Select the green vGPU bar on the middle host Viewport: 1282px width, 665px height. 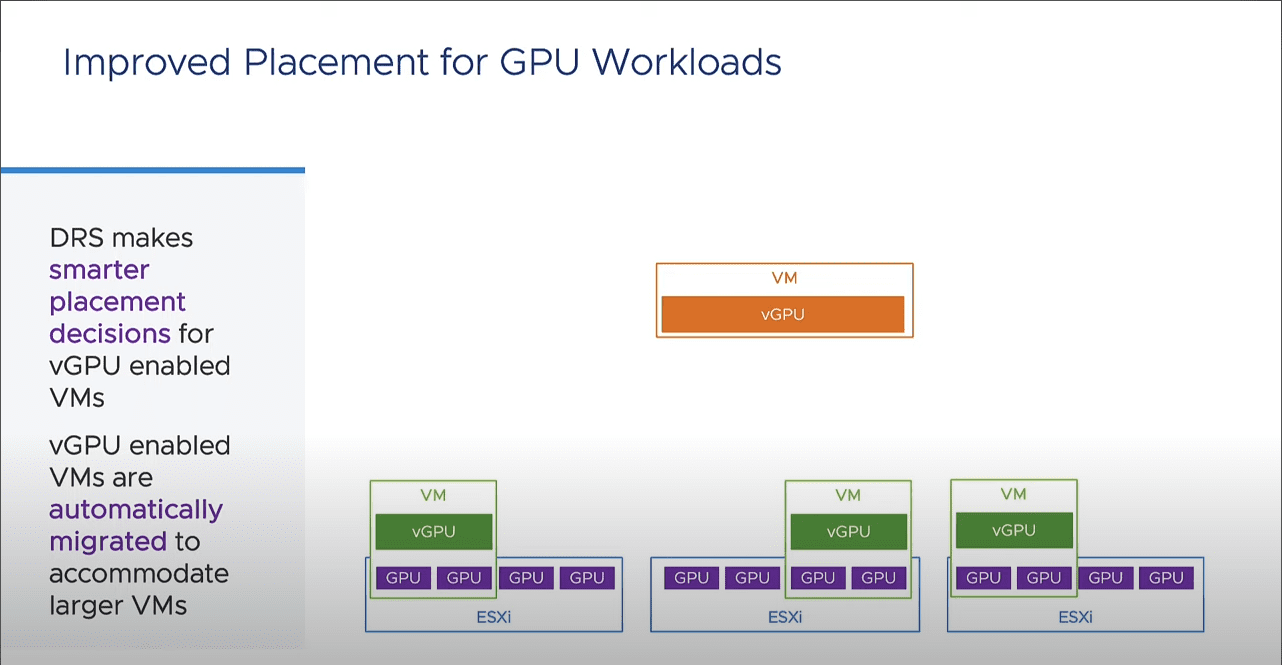click(x=849, y=531)
